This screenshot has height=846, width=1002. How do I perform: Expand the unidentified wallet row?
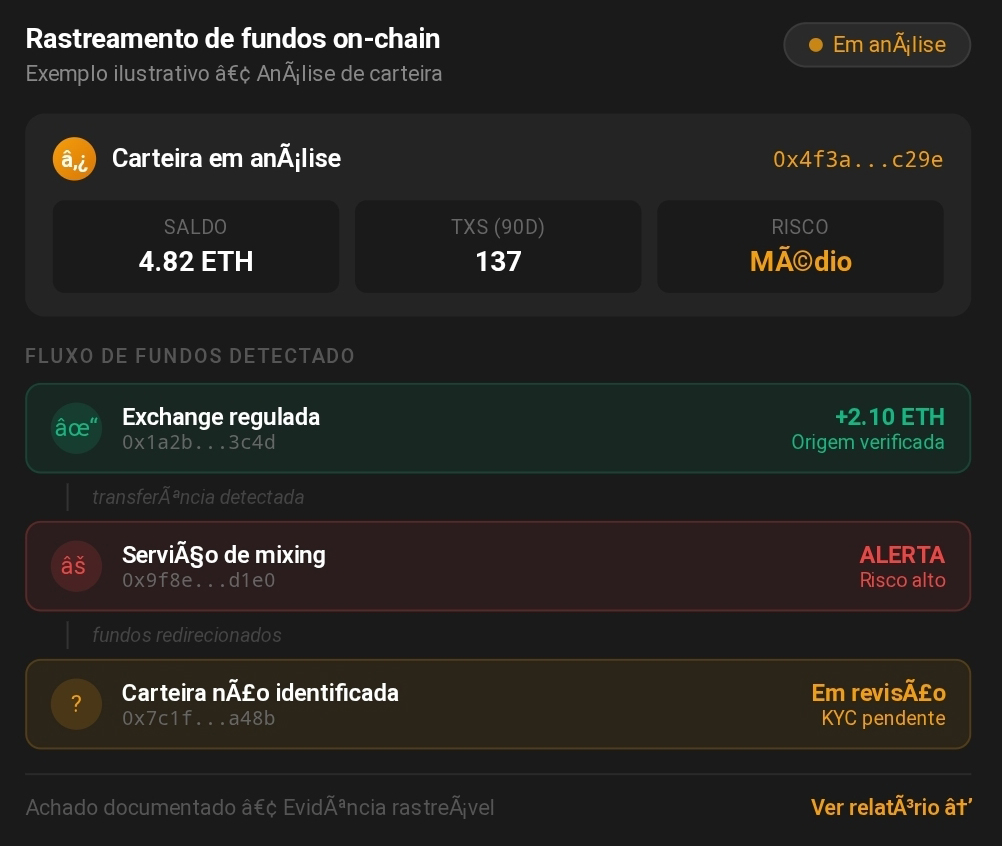click(x=498, y=704)
